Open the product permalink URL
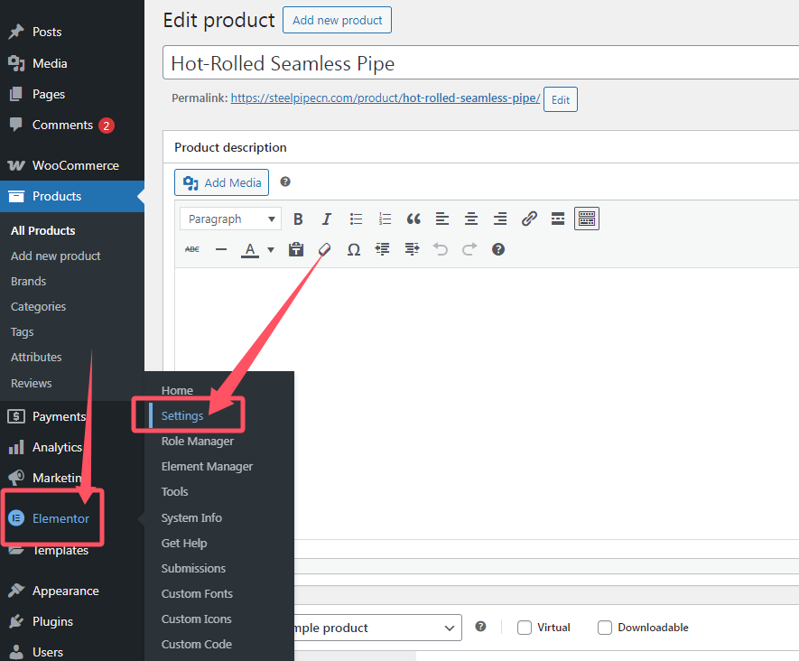The height and width of the screenshot is (661, 799). click(x=385, y=98)
